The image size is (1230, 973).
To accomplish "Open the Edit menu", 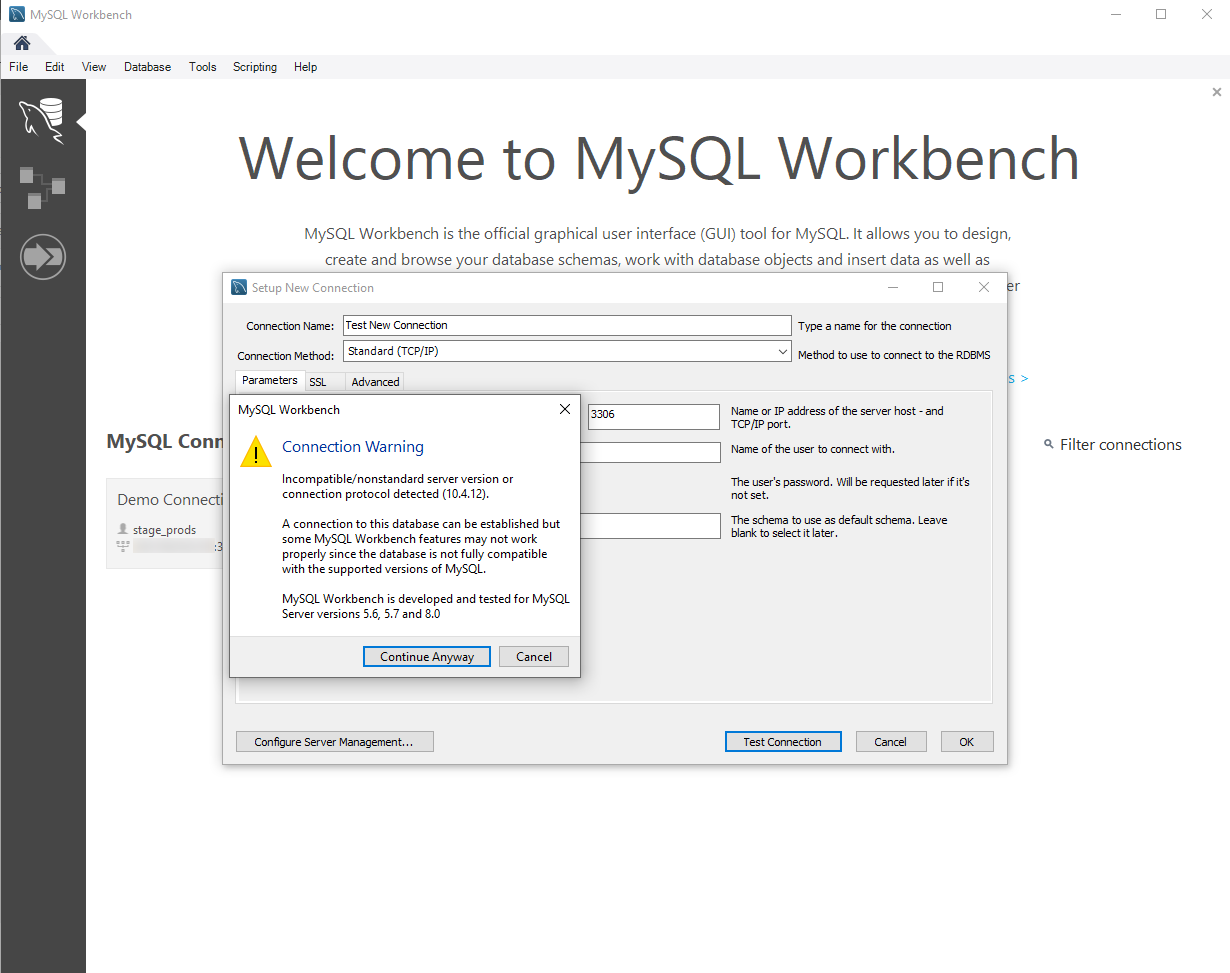I will click(x=54, y=67).
